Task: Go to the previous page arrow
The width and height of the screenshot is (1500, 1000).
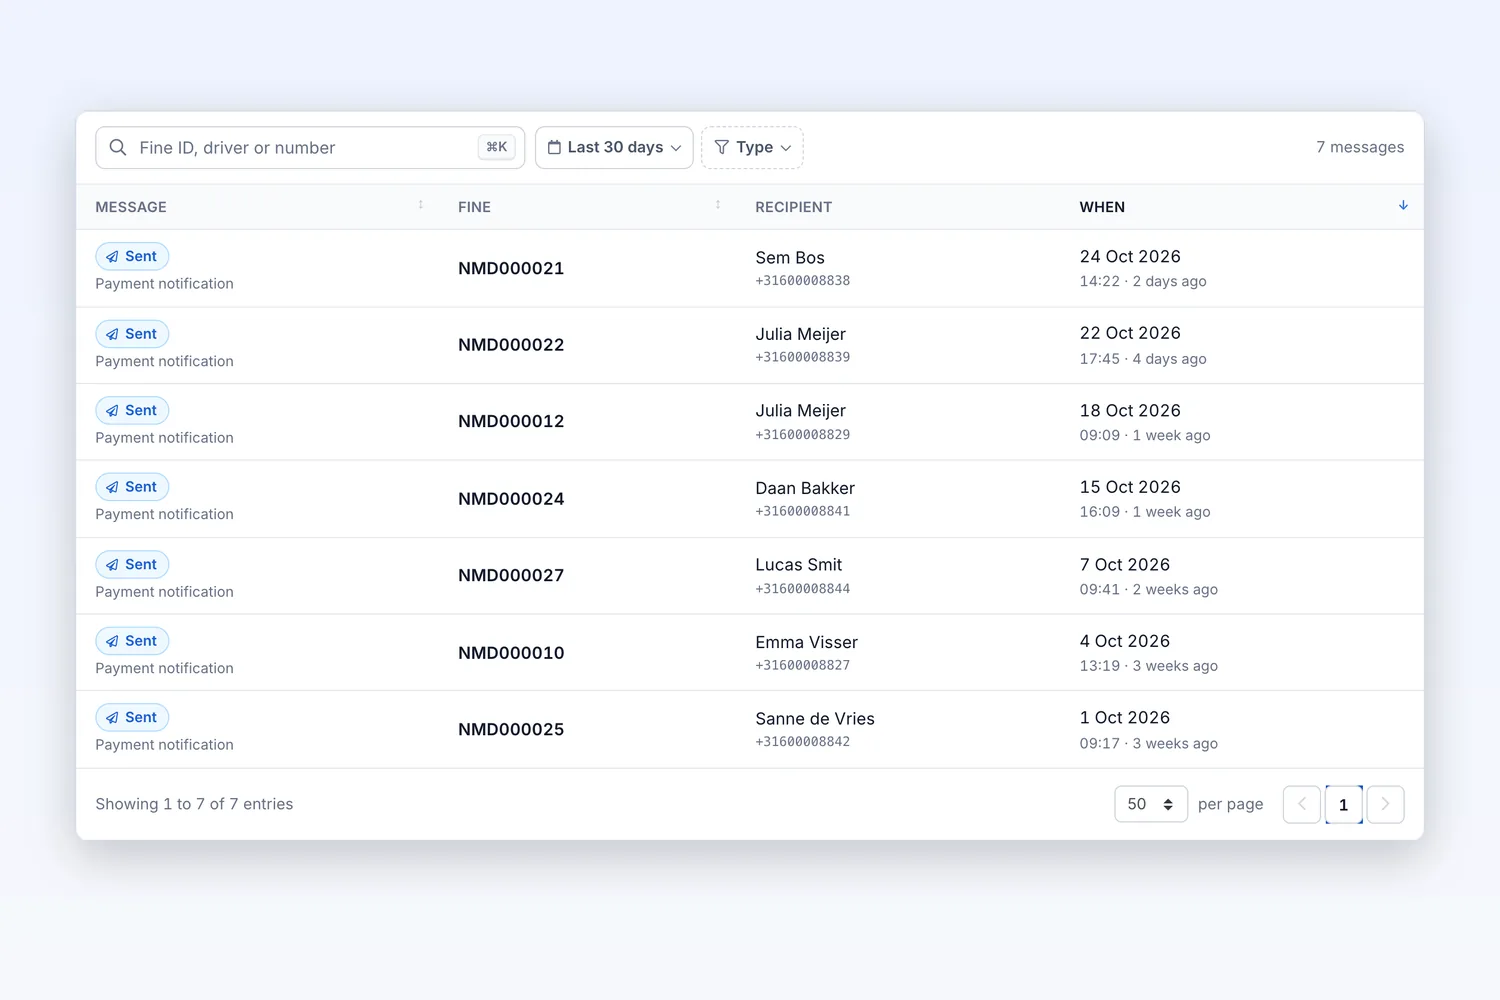Action: point(1302,804)
